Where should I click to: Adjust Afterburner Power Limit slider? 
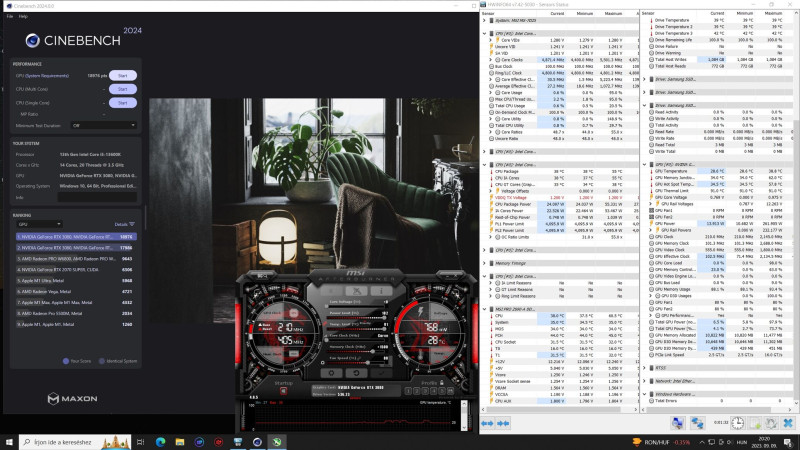357,318
